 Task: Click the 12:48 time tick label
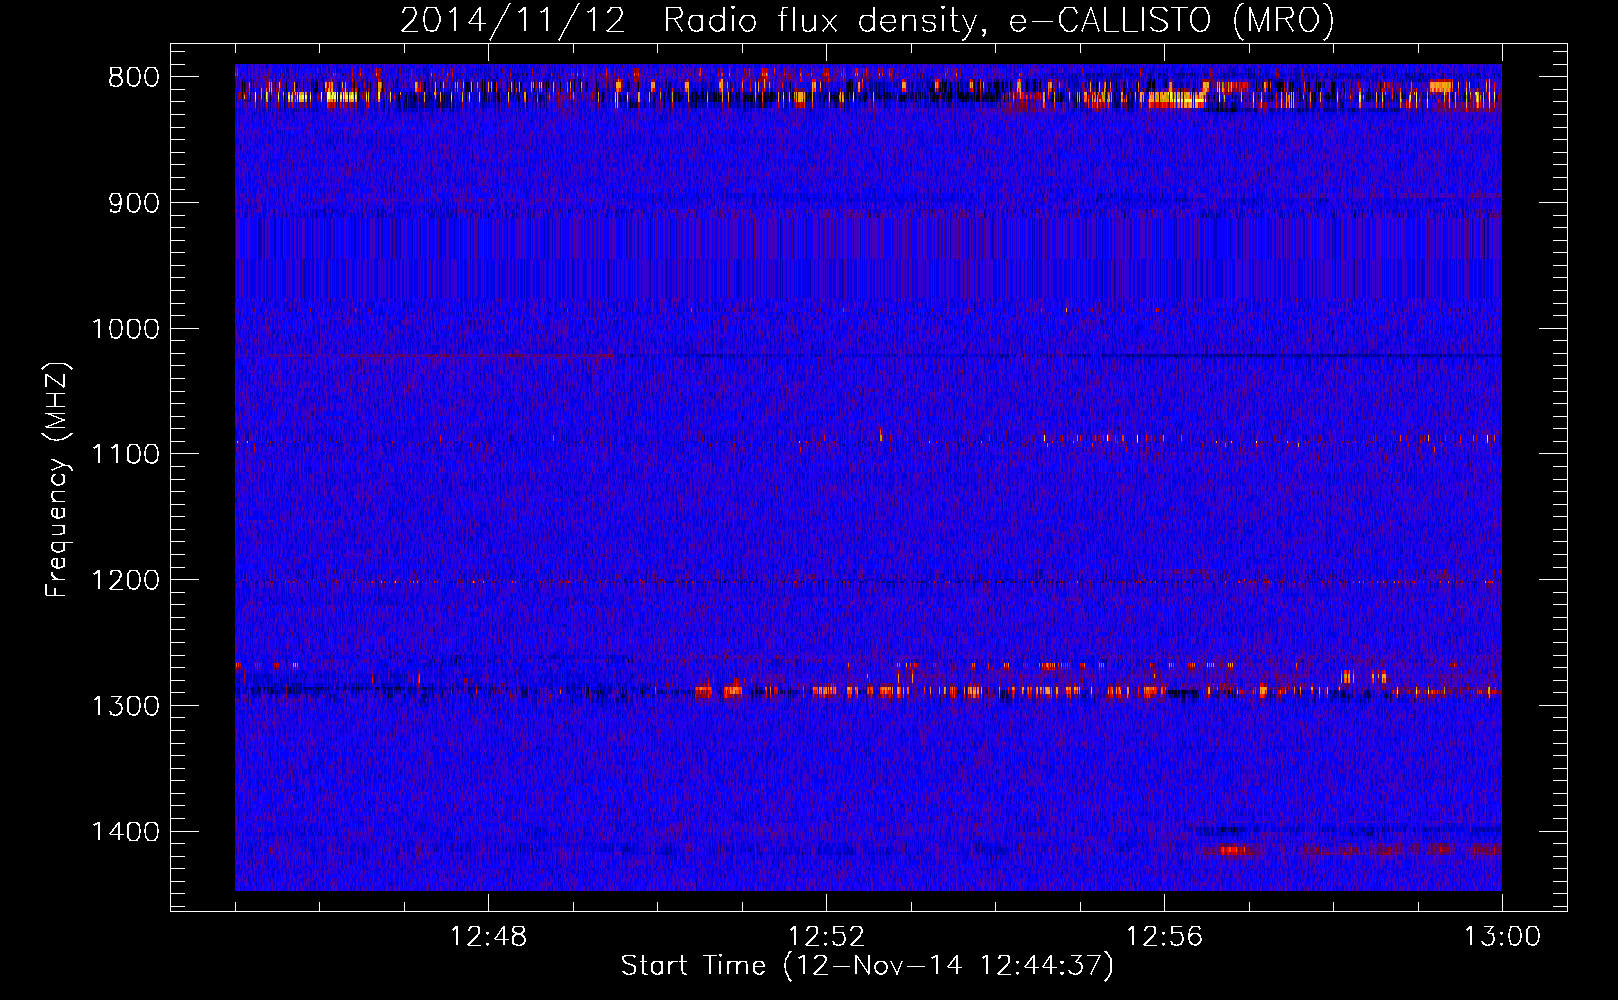[x=488, y=937]
